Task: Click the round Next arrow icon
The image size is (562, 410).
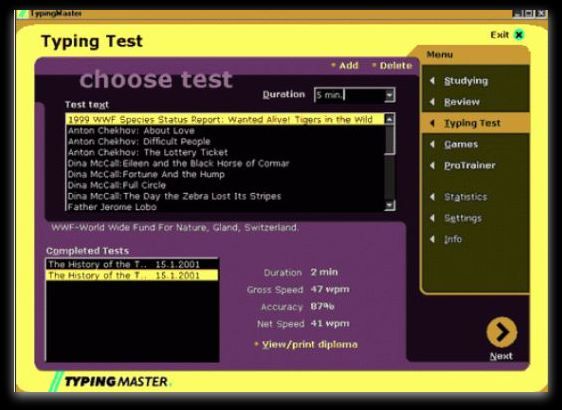Action: (x=501, y=332)
